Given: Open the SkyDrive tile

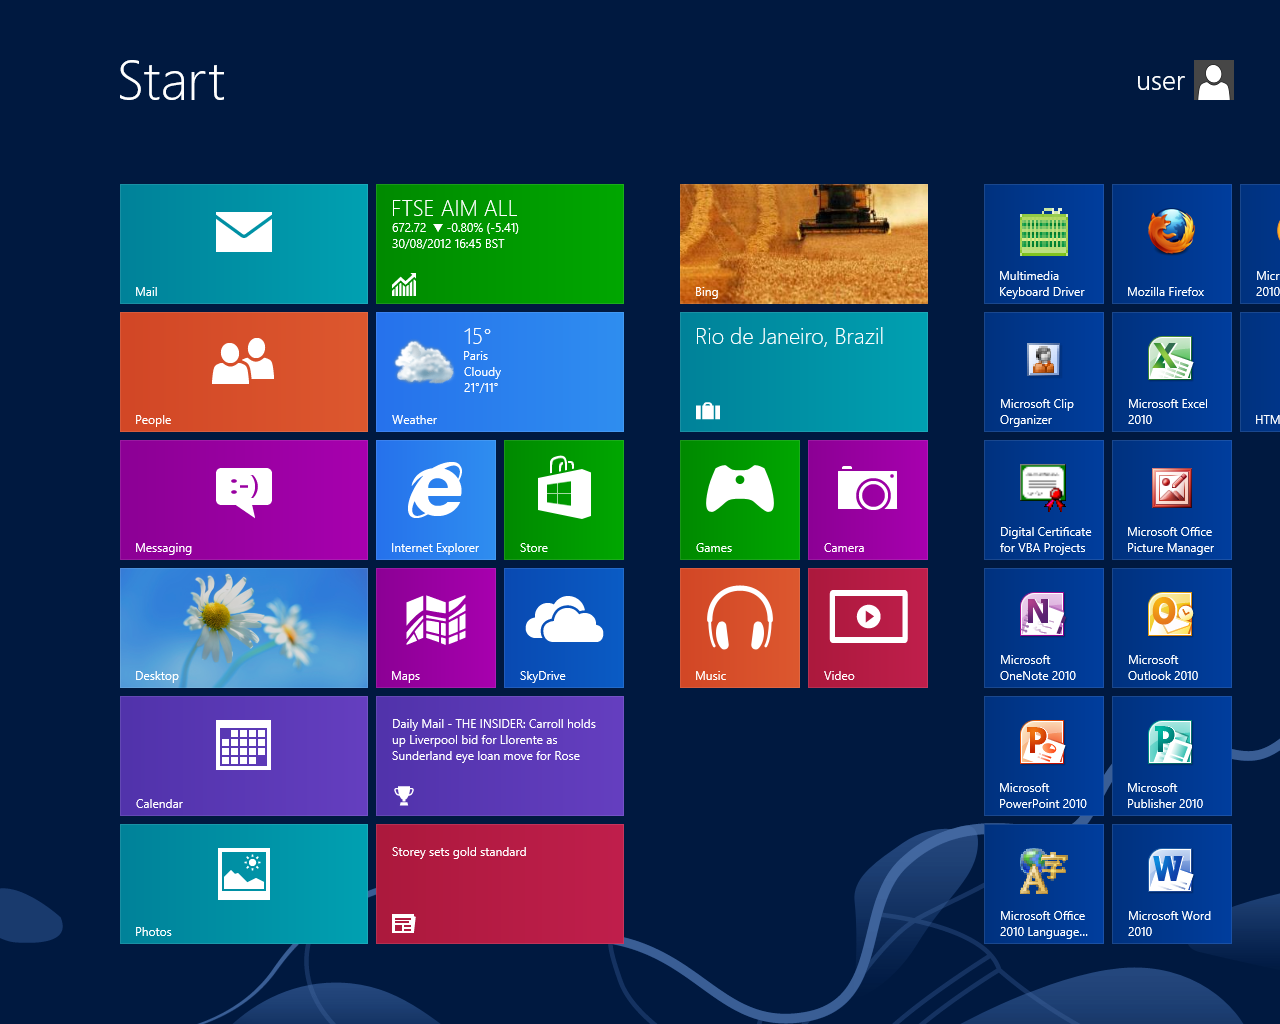Looking at the screenshot, I should pyautogui.click(x=564, y=628).
